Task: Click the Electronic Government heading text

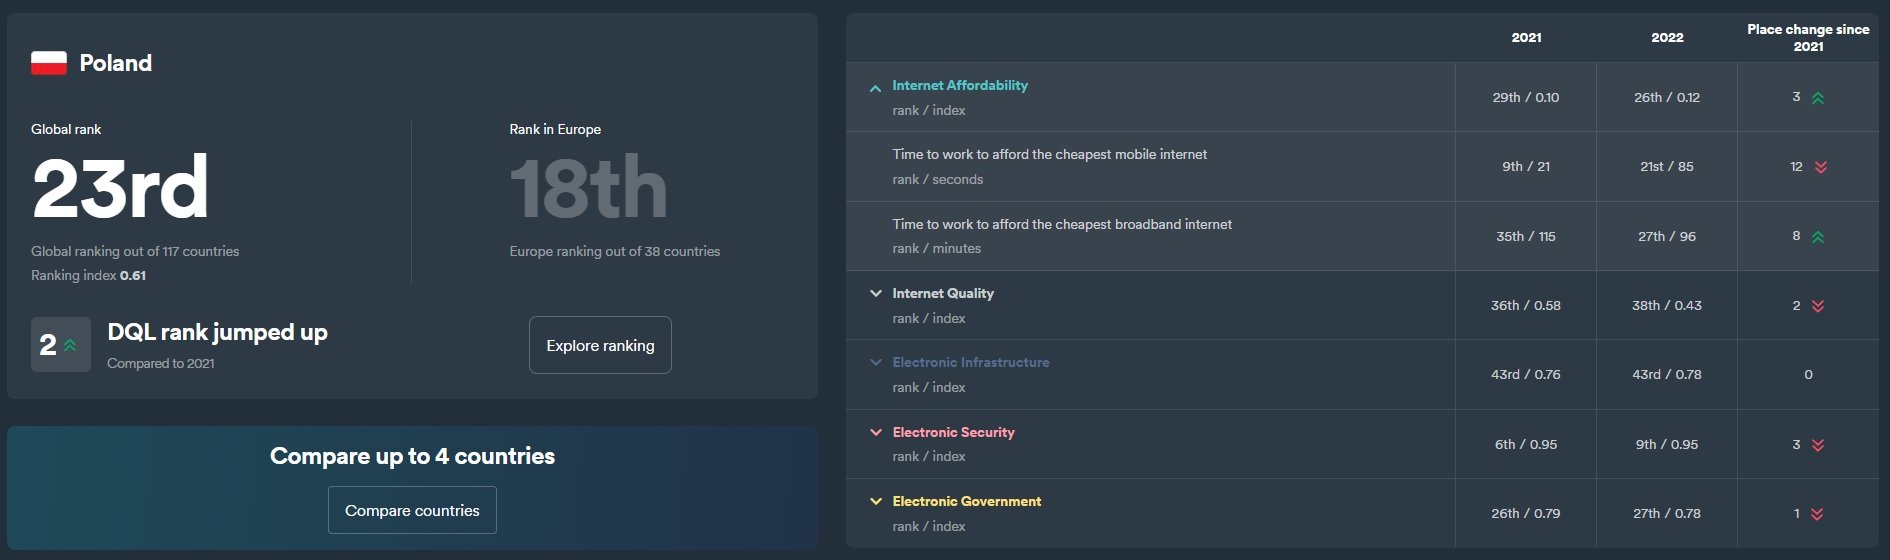Action: [967, 501]
